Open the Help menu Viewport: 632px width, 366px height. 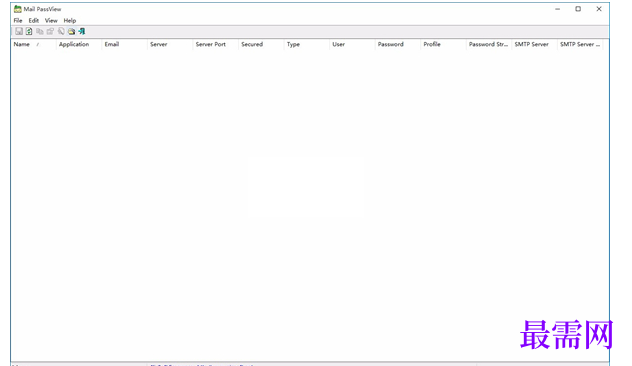click(x=70, y=21)
